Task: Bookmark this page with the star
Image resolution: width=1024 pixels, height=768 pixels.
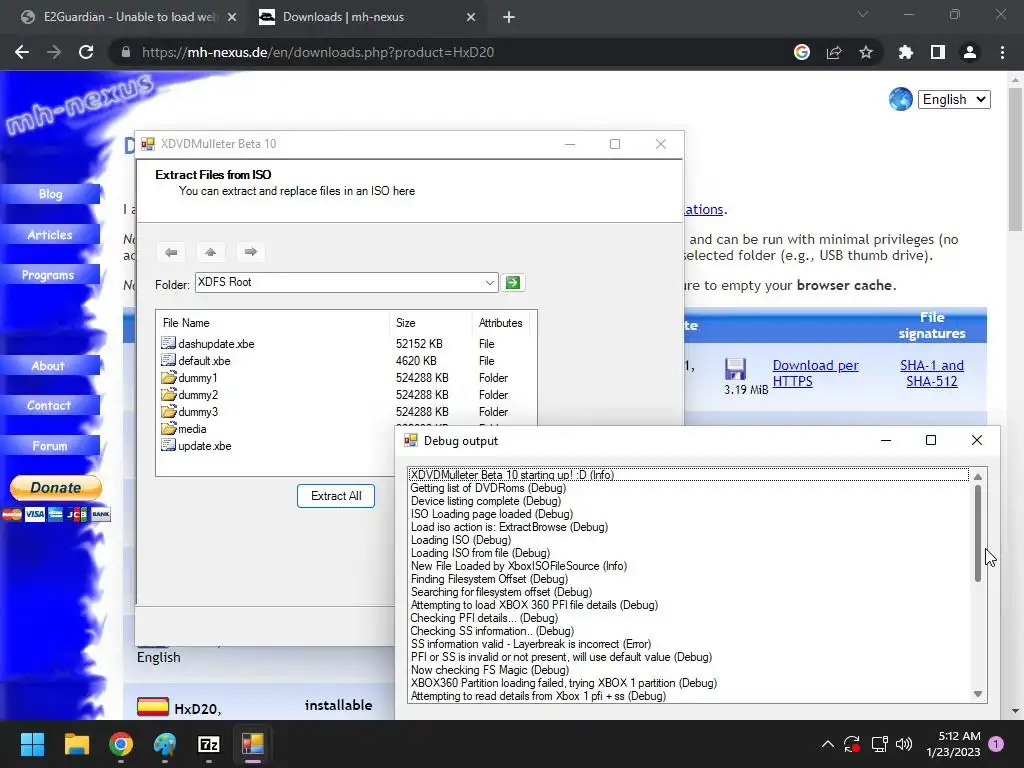Action: [866, 52]
